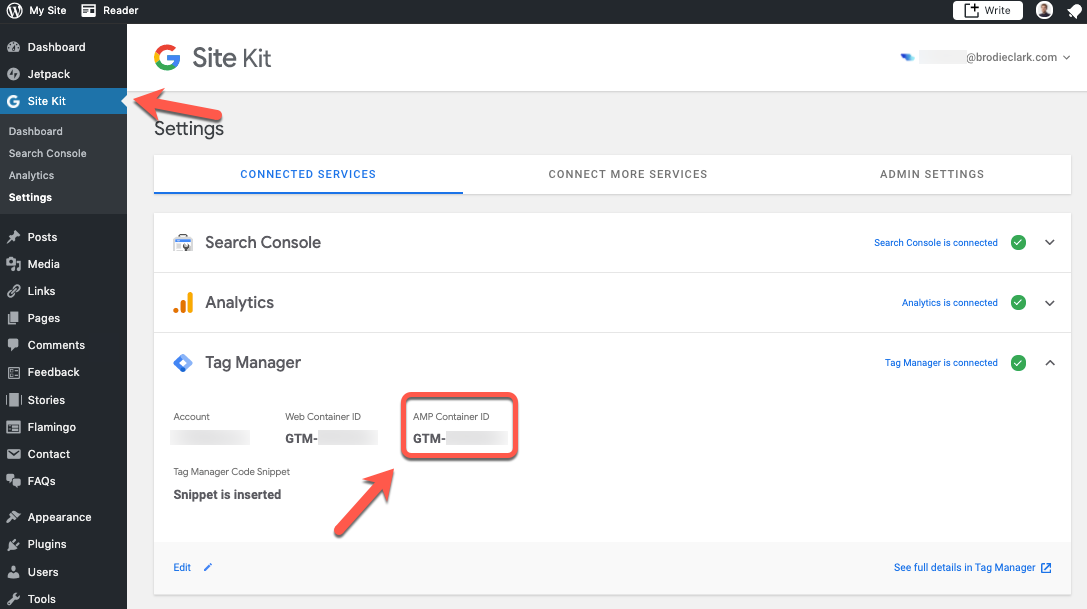Click See full details in Tag Manager
The width and height of the screenshot is (1087, 609).
click(x=963, y=567)
